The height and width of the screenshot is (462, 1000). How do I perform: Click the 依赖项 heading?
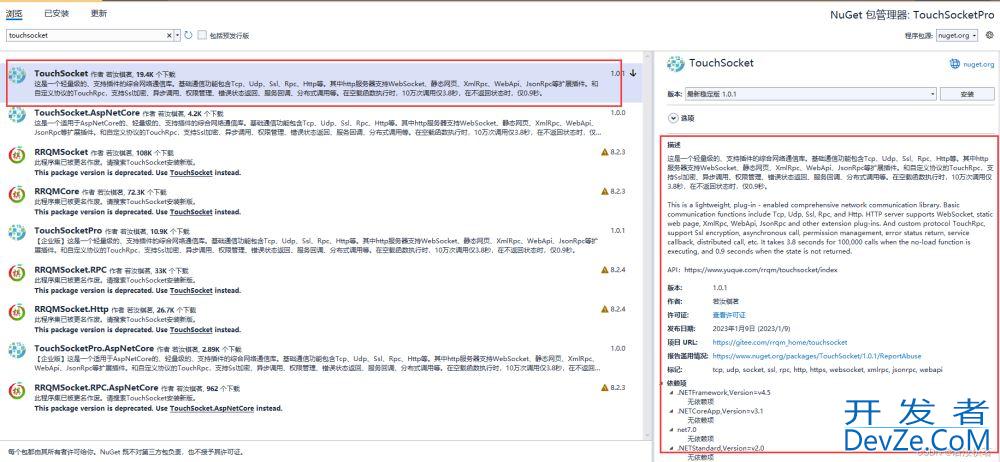[x=676, y=384]
